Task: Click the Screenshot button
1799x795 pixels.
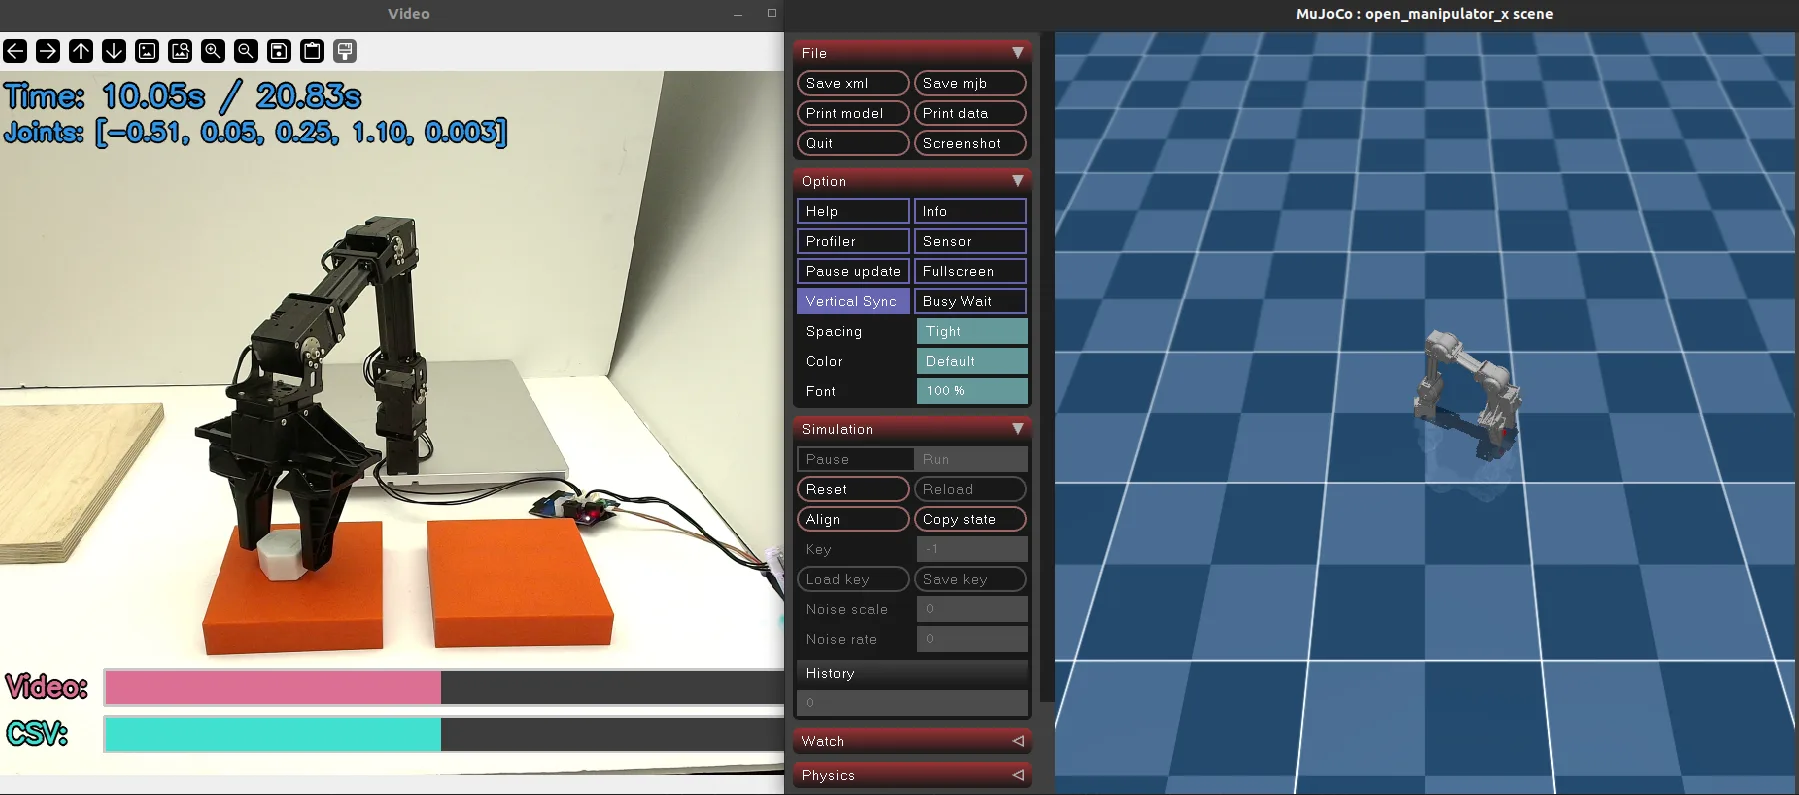Action: click(x=970, y=143)
